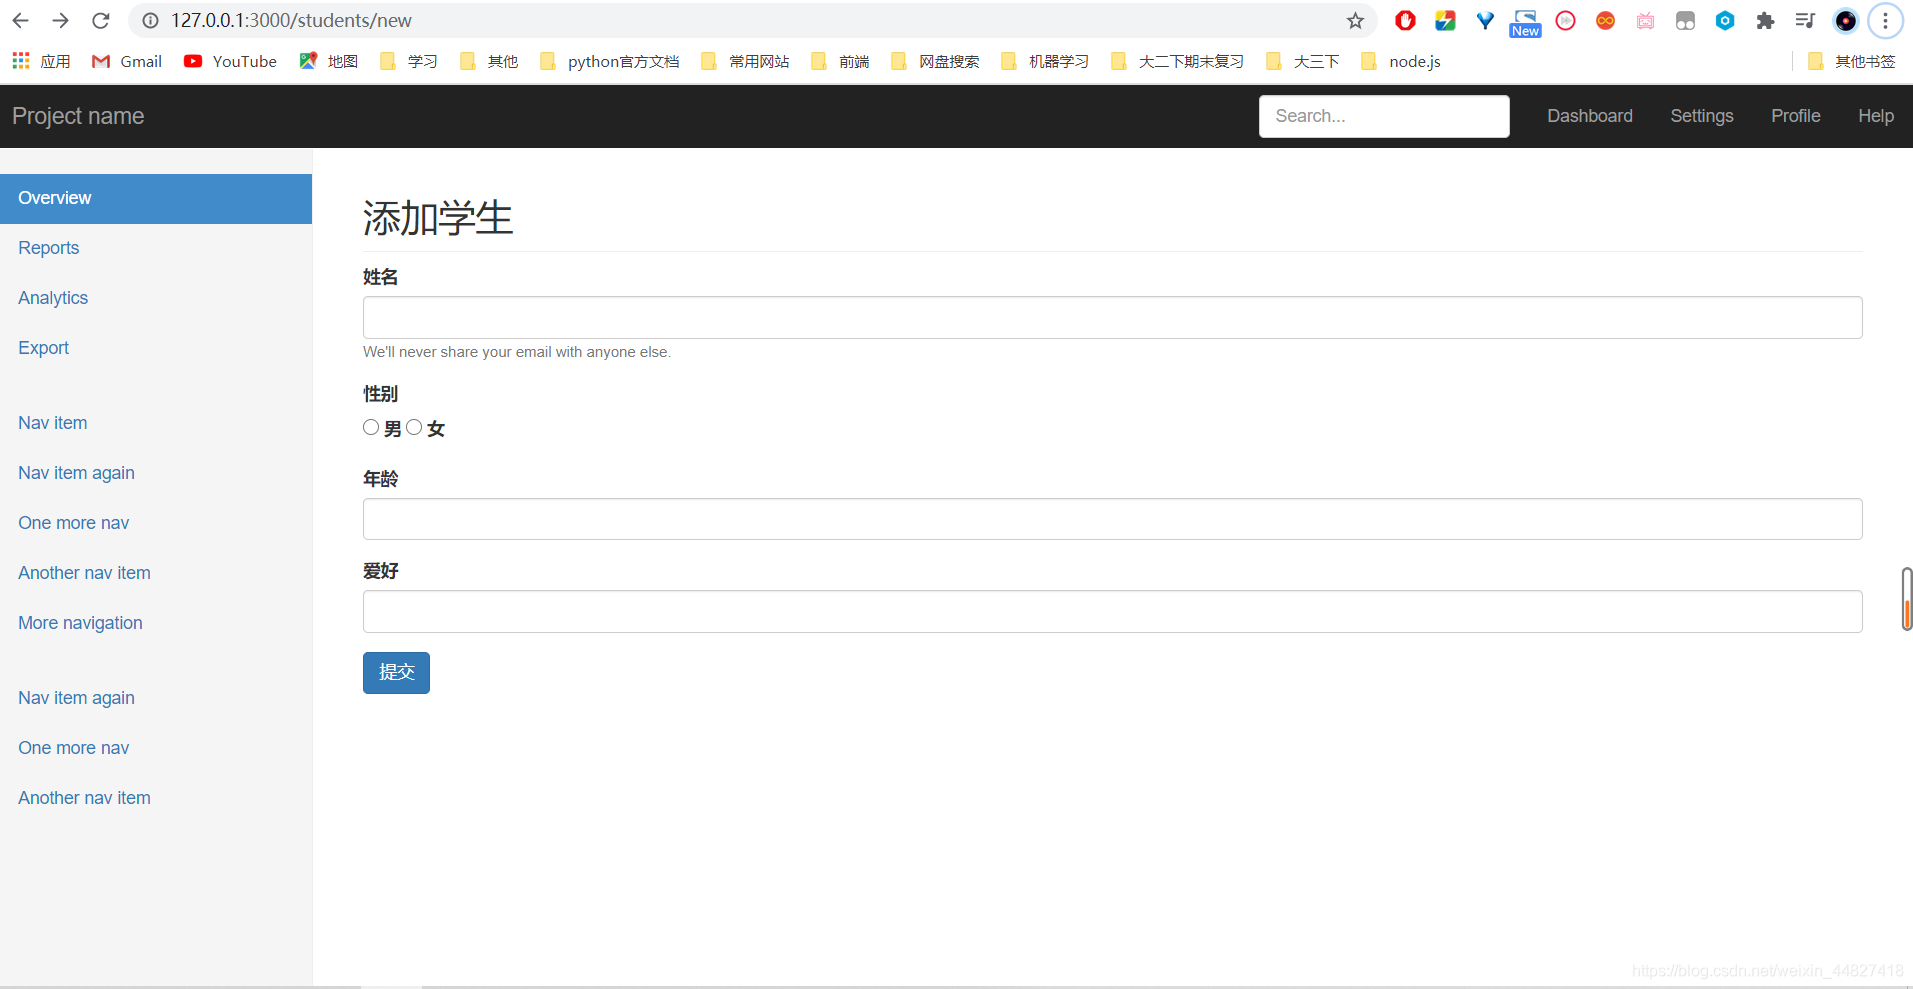Click the Project name brand link
The width and height of the screenshot is (1913, 989).
tap(78, 116)
